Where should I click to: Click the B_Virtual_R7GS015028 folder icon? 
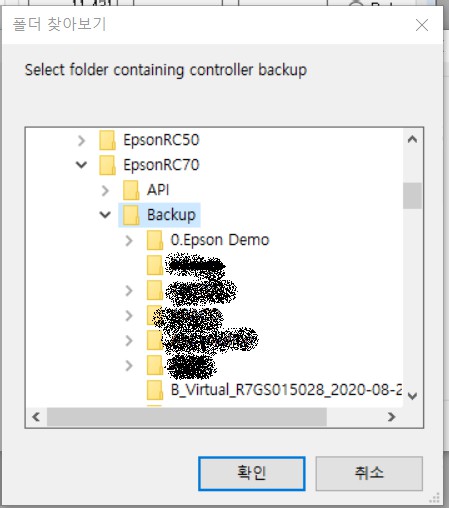[x=155, y=390]
